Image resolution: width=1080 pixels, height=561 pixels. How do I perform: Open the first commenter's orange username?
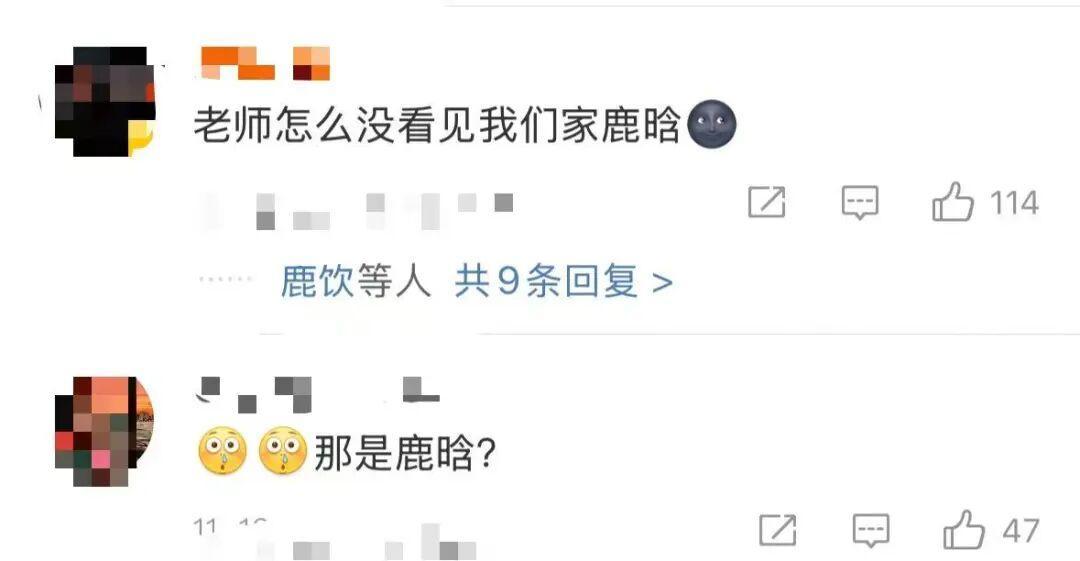pos(265,63)
